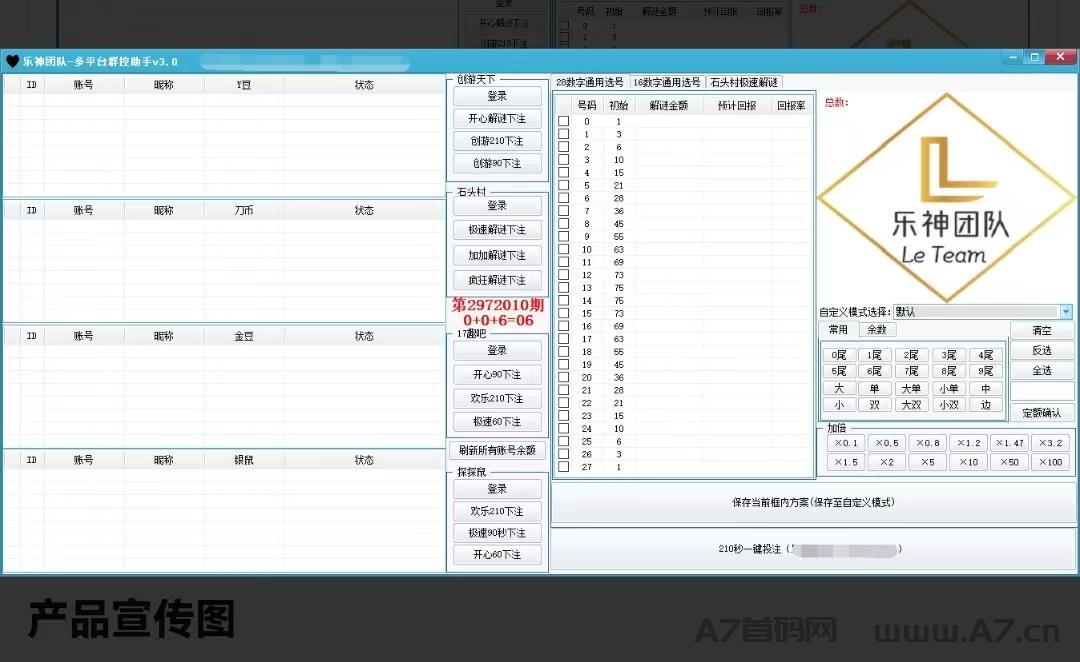
Task: Click the 极速90秒下注 button
Action: (497, 533)
